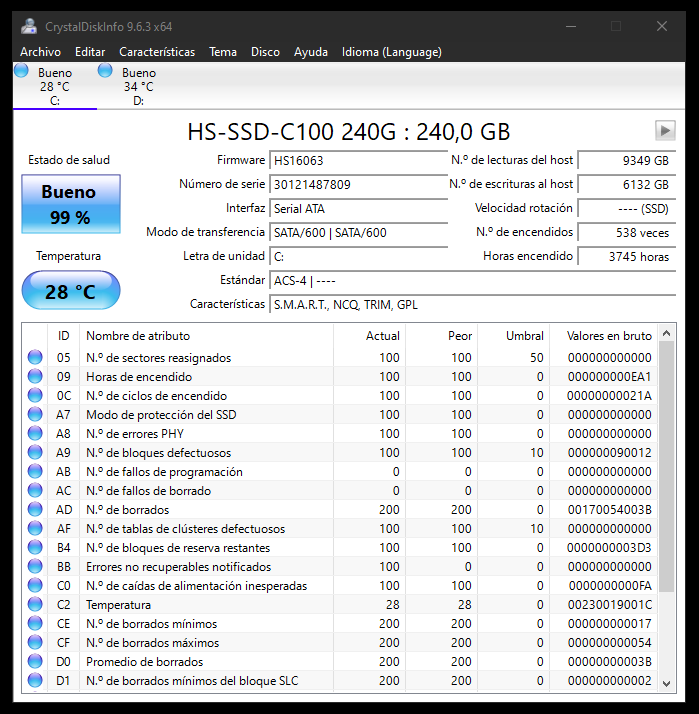Click the Firmware field HS16063

tap(358, 160)
